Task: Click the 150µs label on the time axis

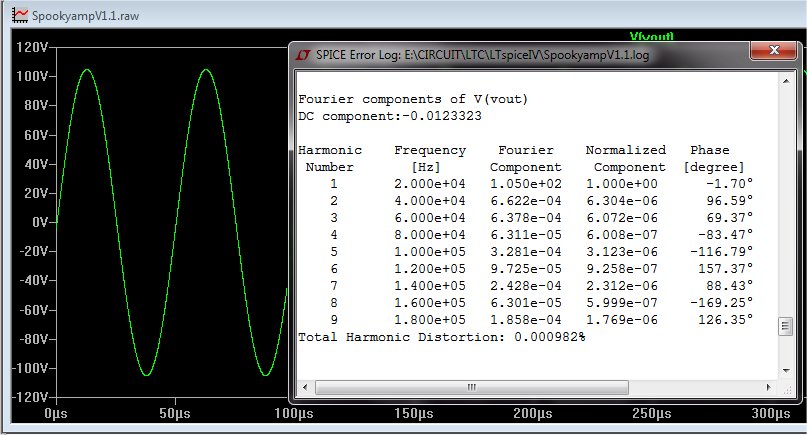Action: coord(414,413)
